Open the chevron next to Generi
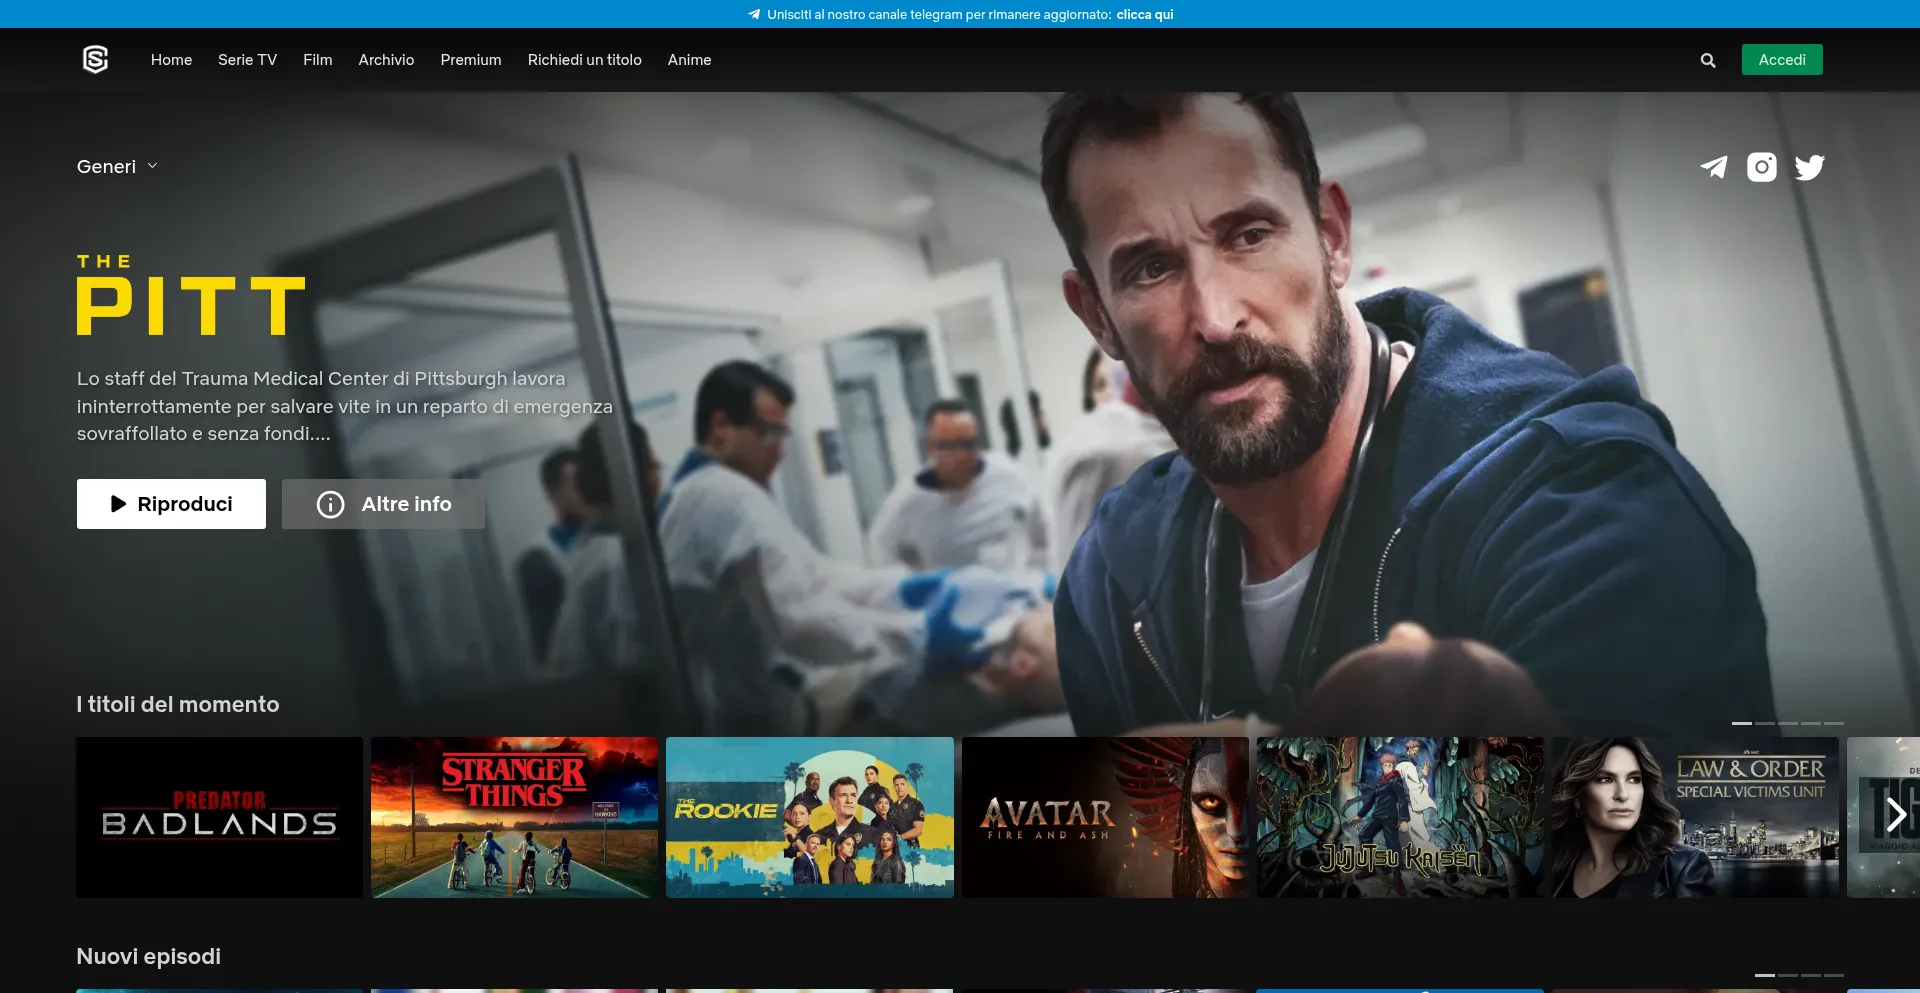The image size is (1920, 993). [x=153, y=166]
